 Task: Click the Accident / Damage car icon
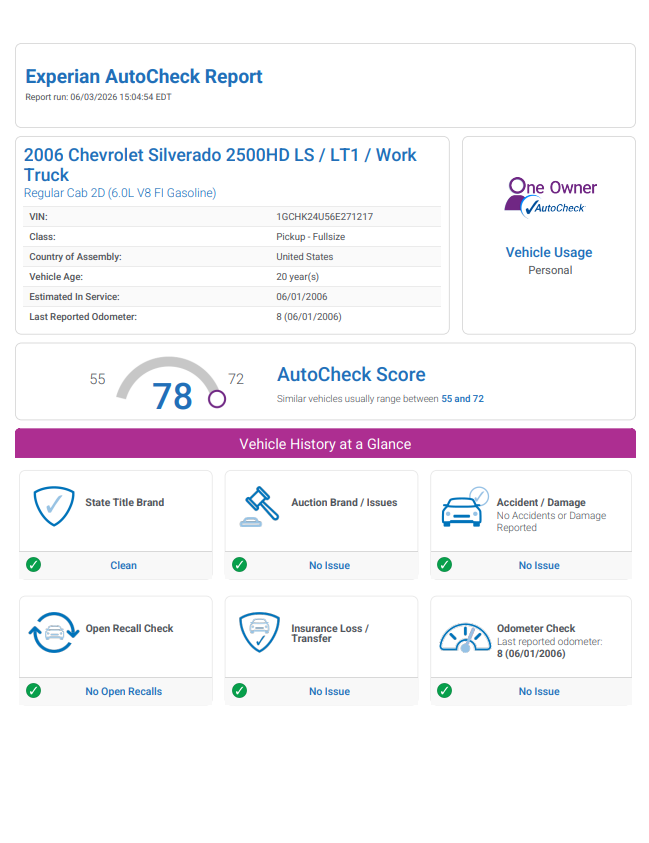466,507
